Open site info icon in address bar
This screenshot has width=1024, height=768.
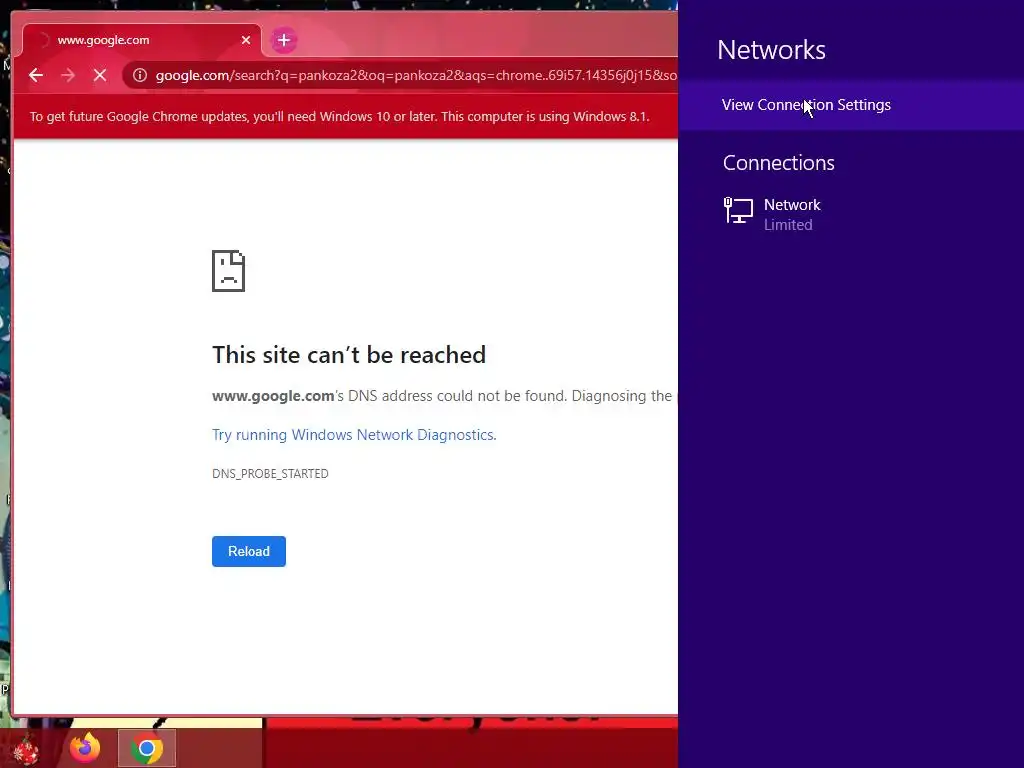(x=140, y=75)
